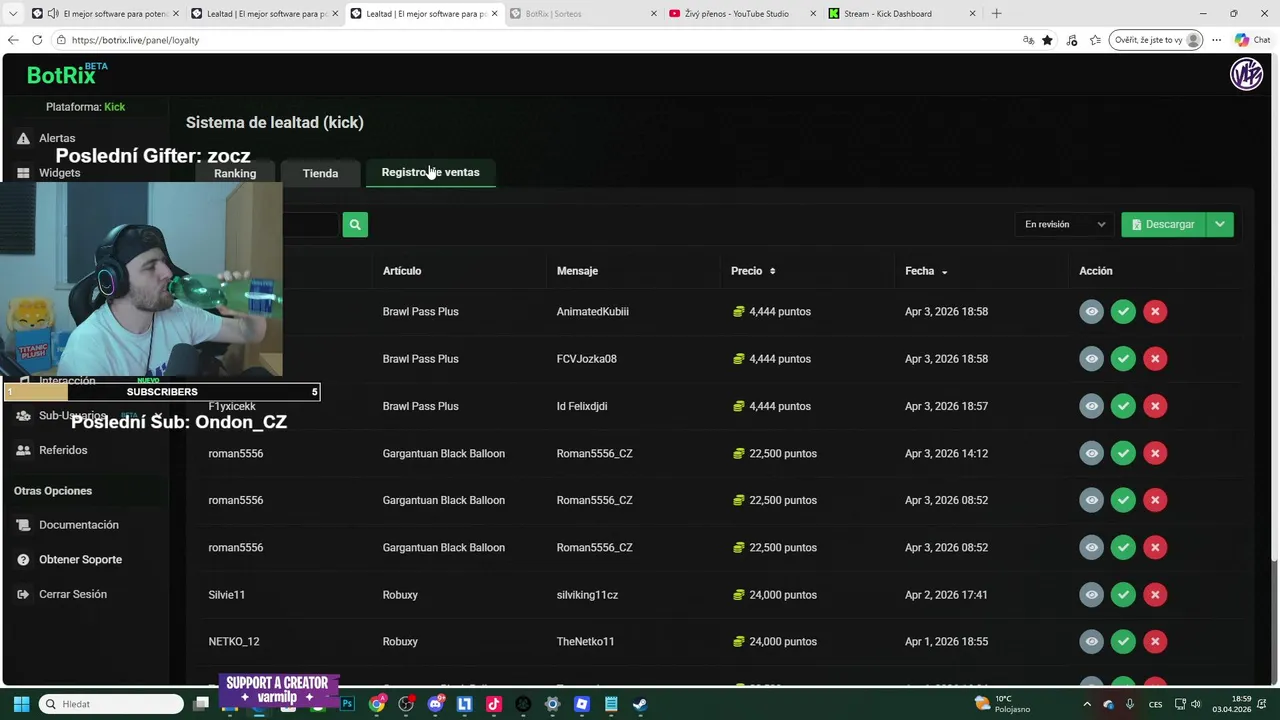This screenshot has height=720, width=1280.
Task: Click the 24,000 puntos price for silviking11cz
Action: coord(774,595)
